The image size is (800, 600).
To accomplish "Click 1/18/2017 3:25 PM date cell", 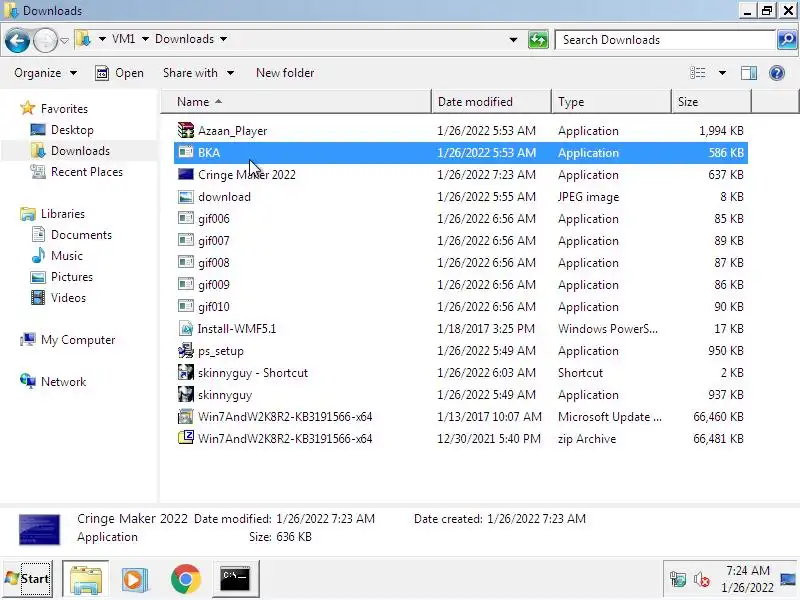I will [x=486, y=329].
